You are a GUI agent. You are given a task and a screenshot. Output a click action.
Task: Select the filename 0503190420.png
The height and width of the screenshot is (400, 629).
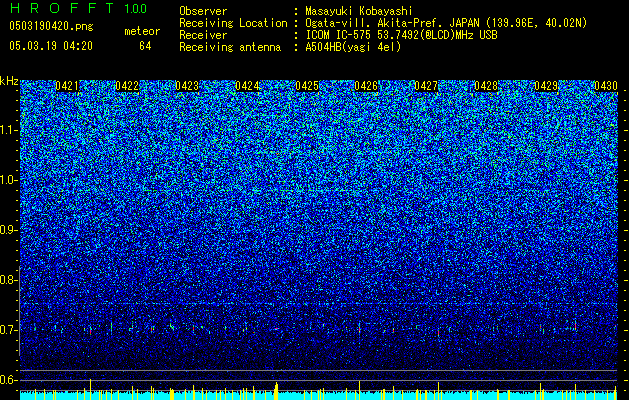coord(51,26)
